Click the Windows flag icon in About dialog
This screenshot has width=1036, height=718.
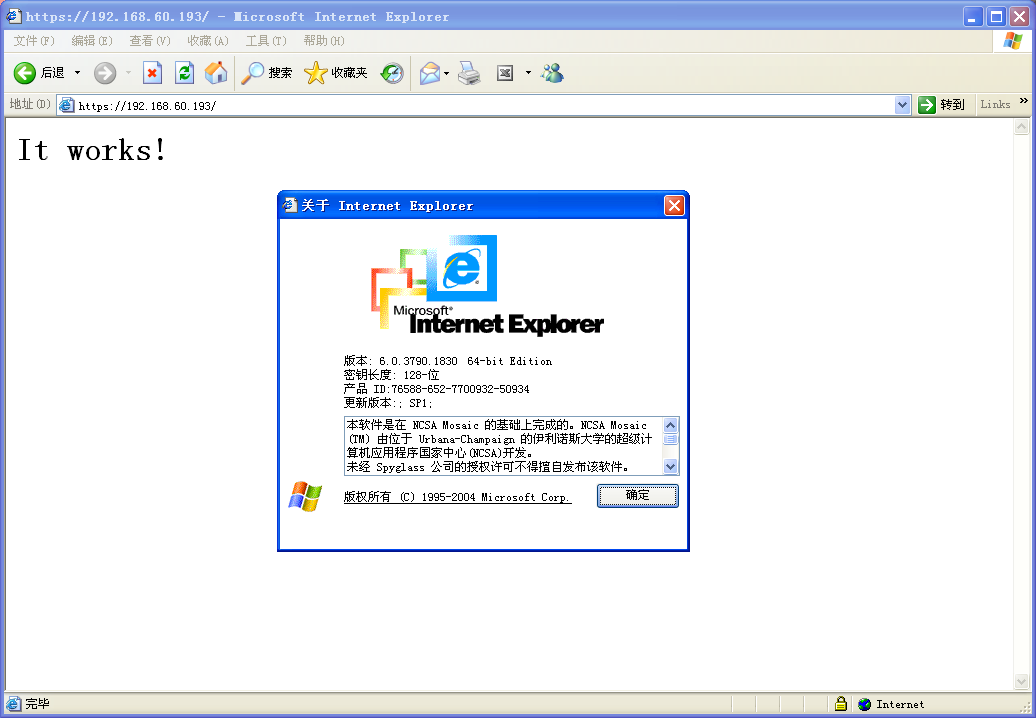[x=305, y=497]
